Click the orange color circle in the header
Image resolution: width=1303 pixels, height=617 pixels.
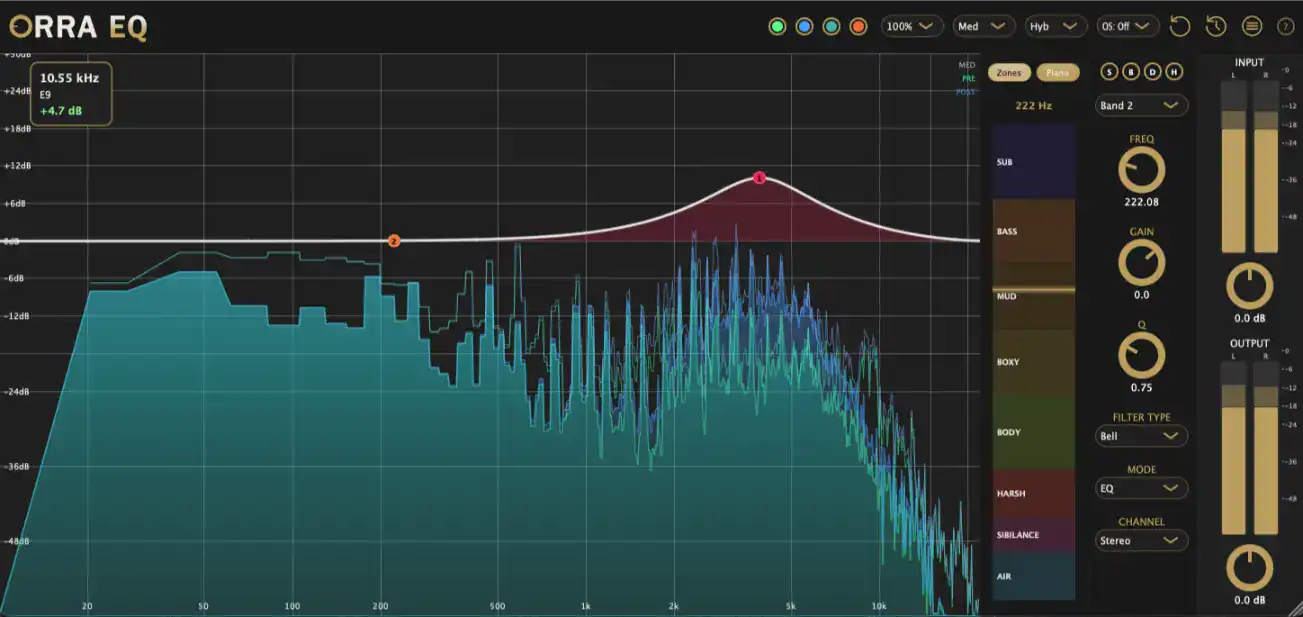click(858, 26)
